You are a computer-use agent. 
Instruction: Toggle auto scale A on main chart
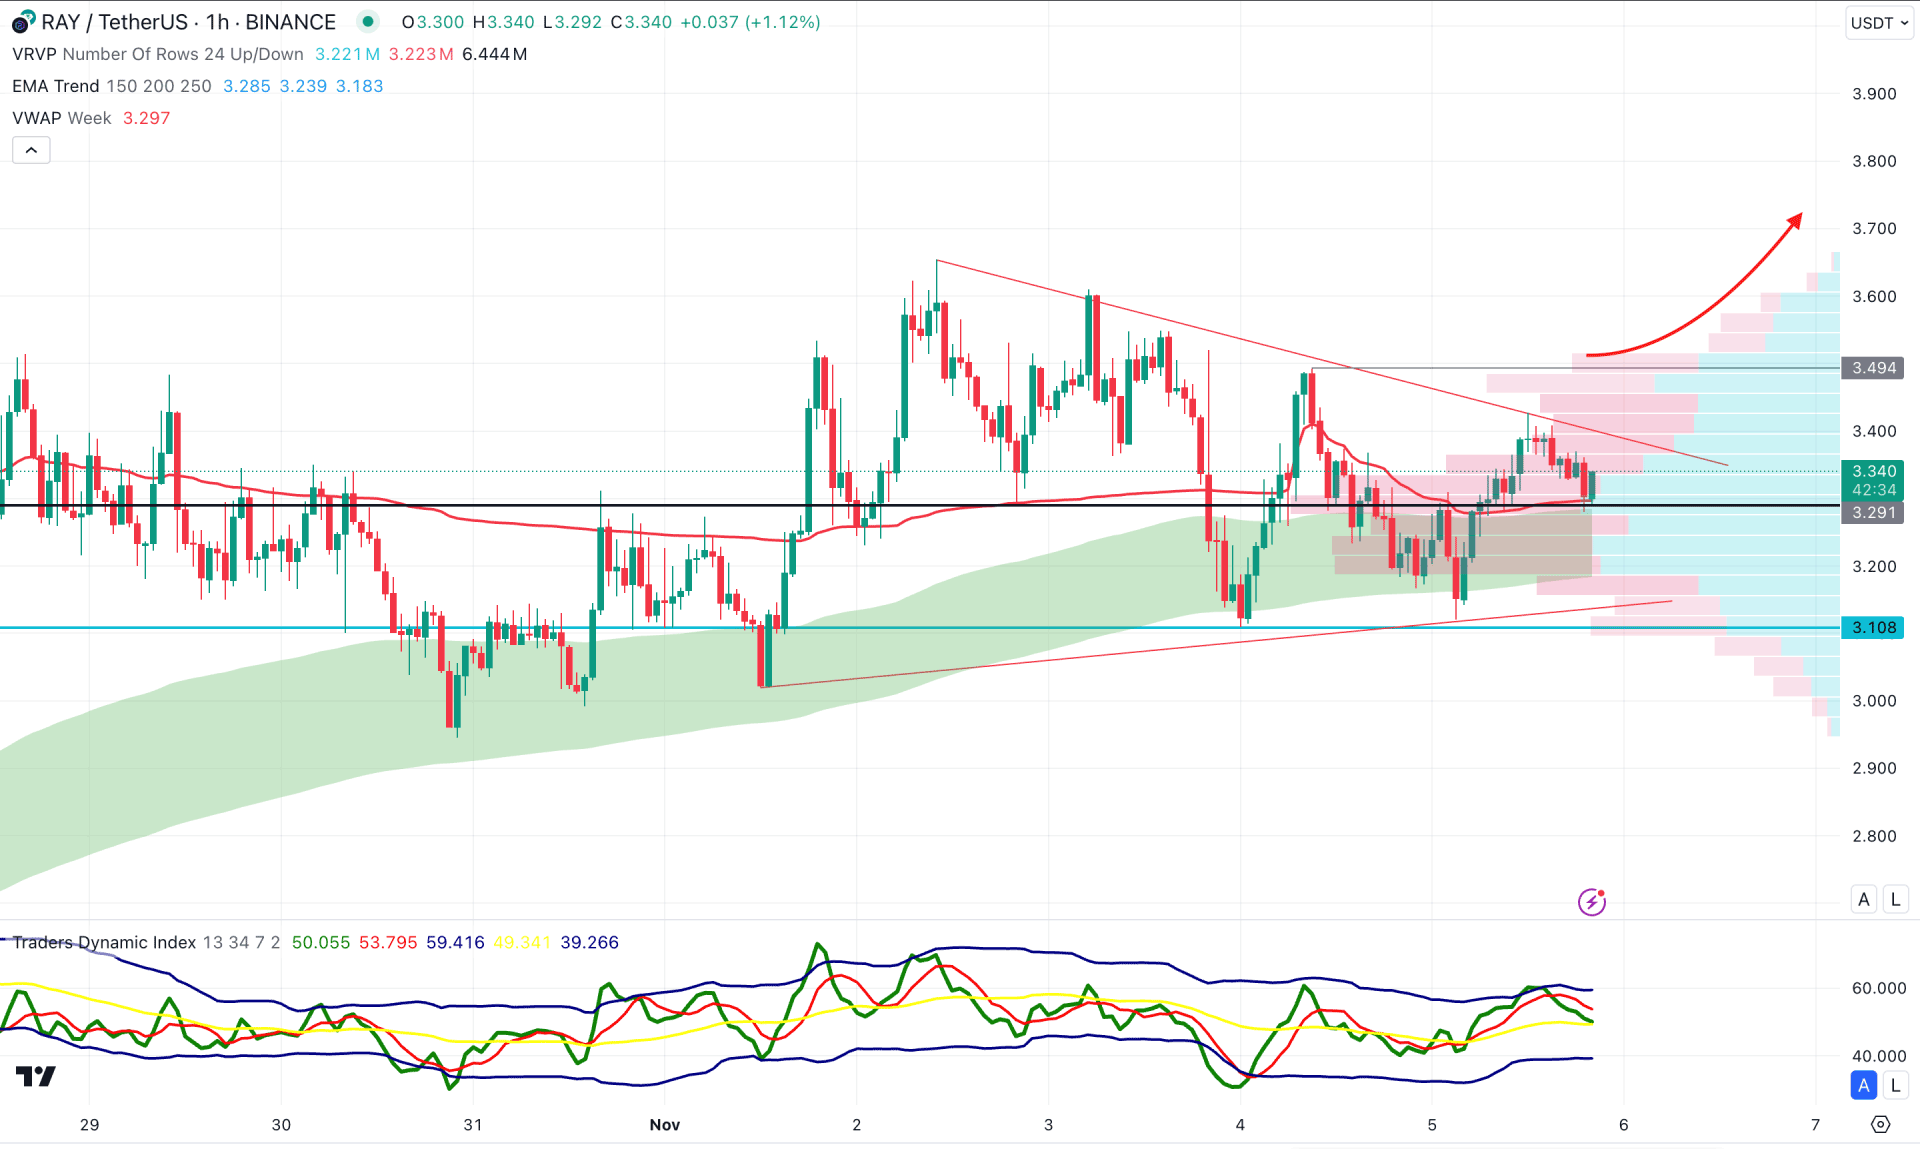(x=1863, y=899)
